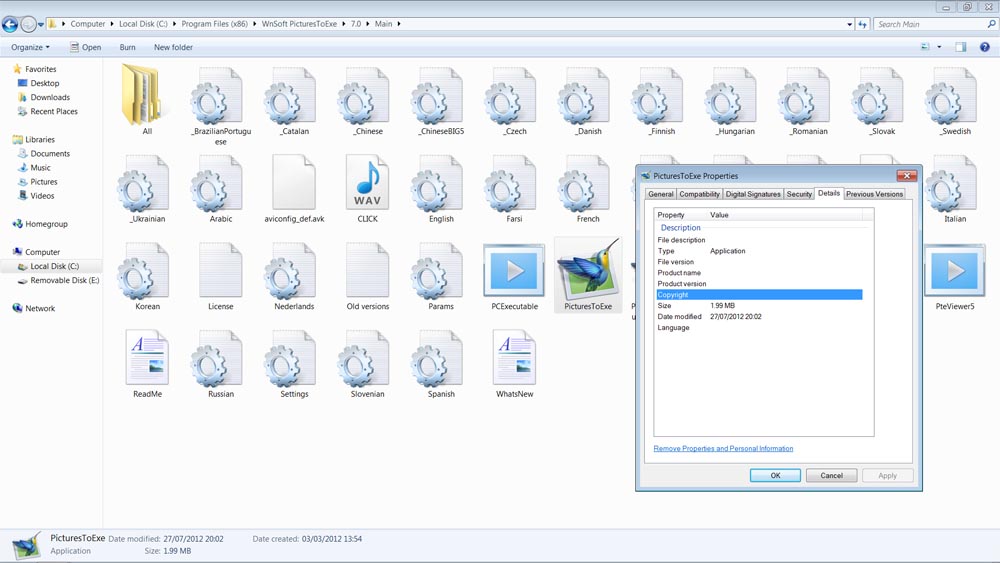Click the CLICK WAV audio file icon

click(x=367, y=183)
